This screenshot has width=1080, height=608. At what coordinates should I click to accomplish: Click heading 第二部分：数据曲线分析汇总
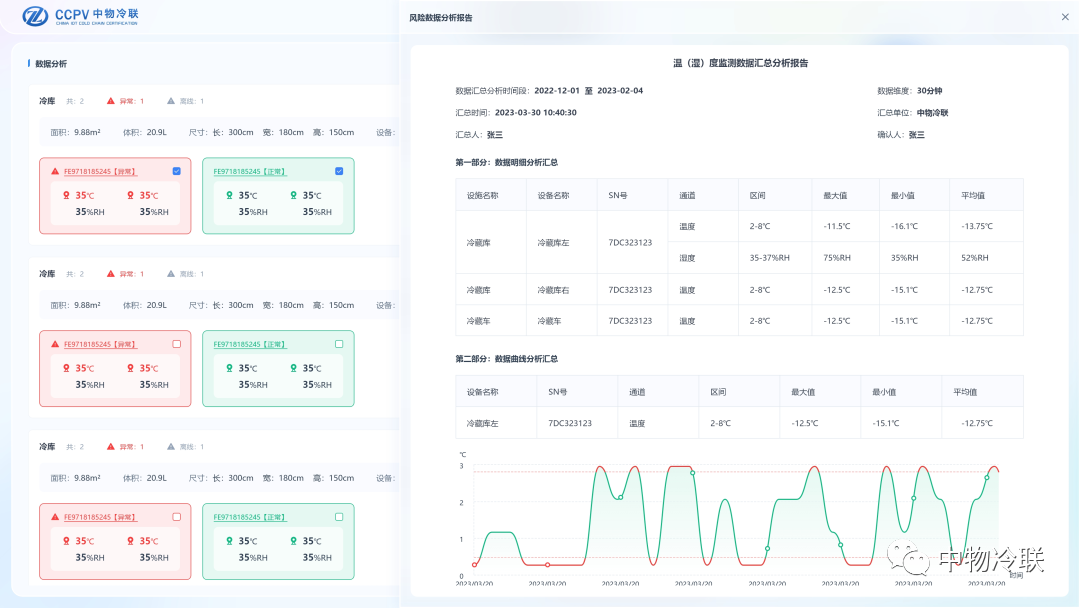[506, 359]
